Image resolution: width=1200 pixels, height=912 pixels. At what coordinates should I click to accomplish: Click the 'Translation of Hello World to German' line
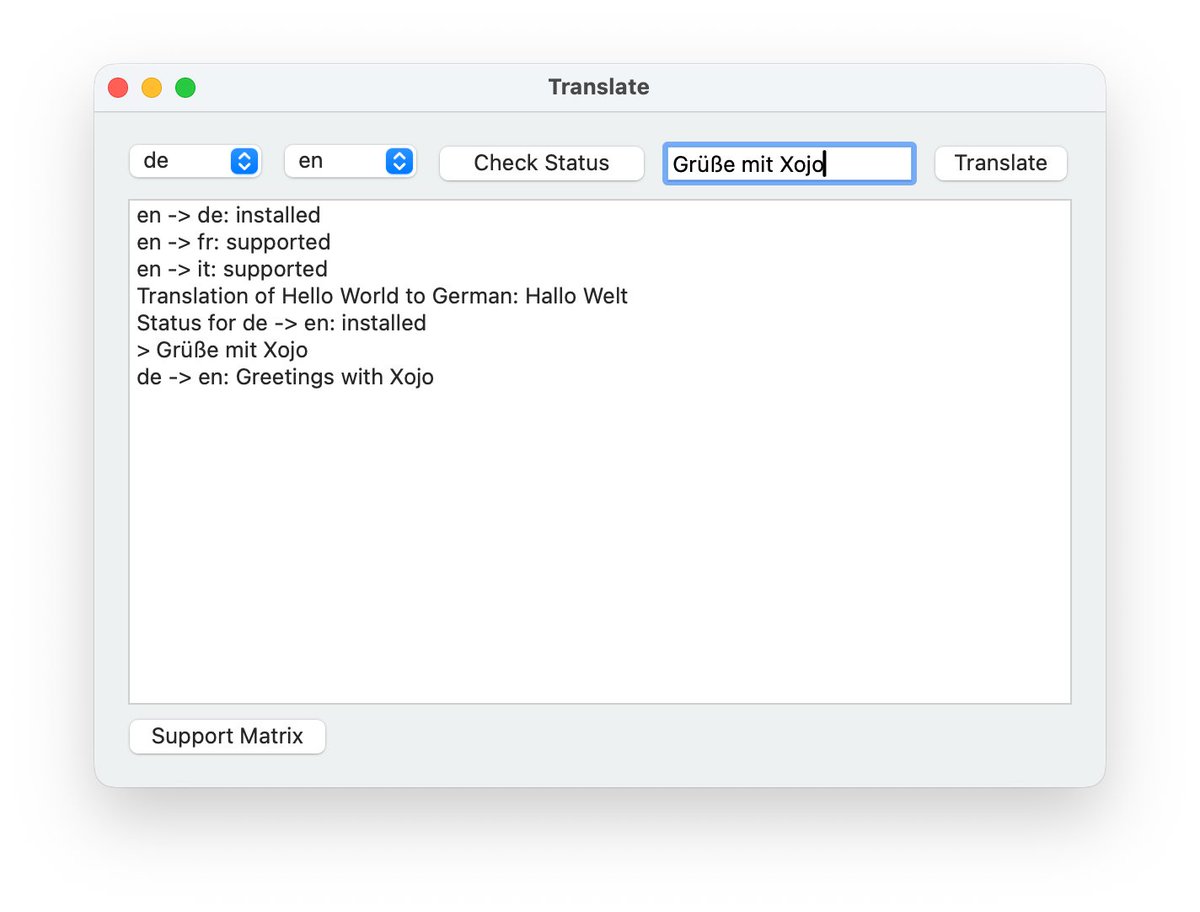pos(382,296)
